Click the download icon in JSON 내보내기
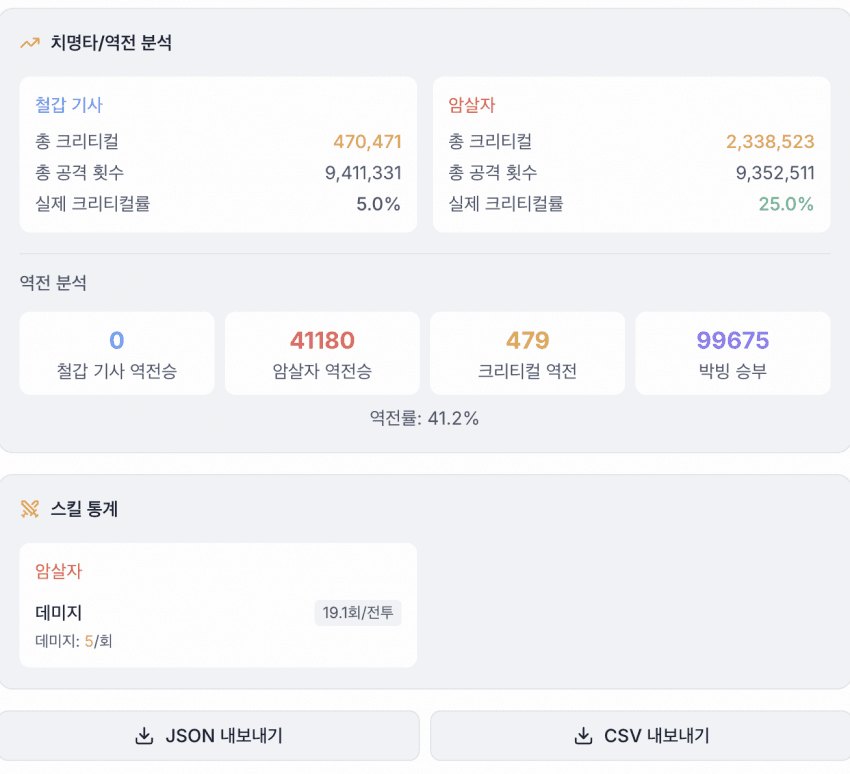850x774 pixels. (143, 737)
